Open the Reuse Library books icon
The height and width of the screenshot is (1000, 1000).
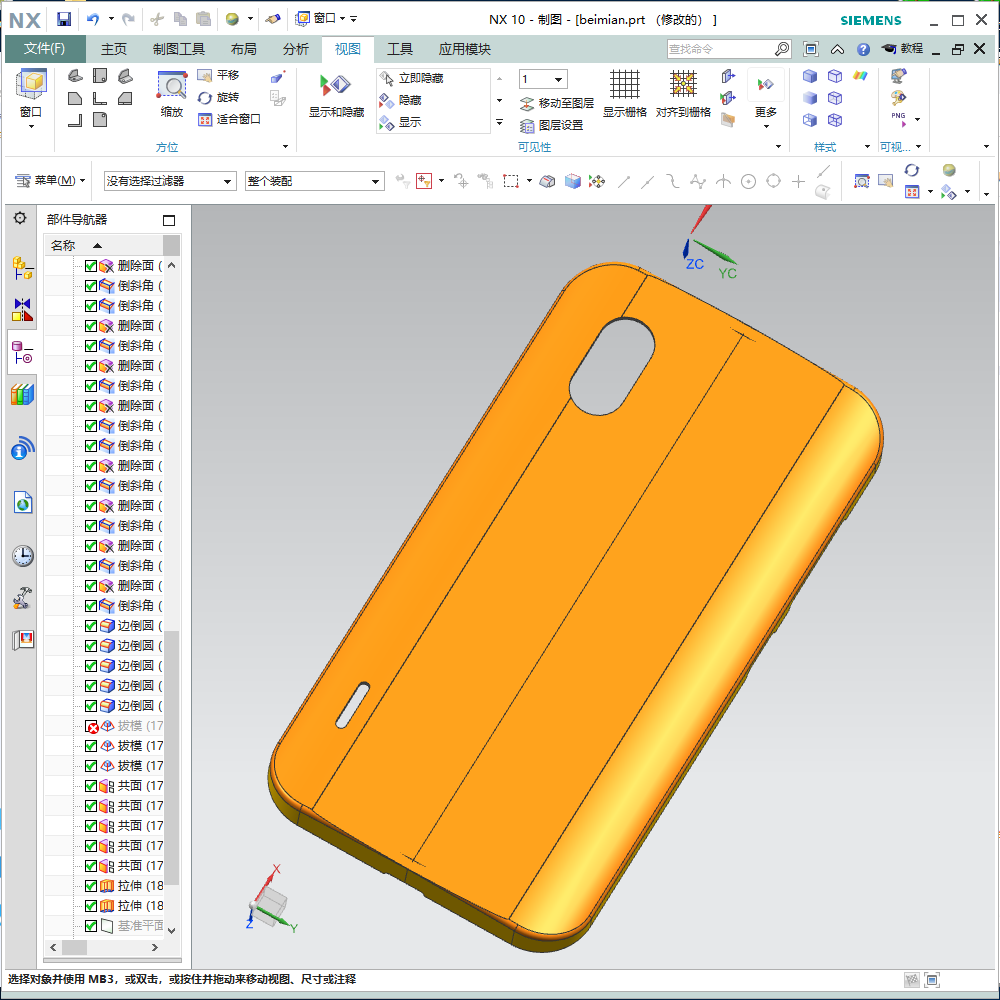coord(22,394)
